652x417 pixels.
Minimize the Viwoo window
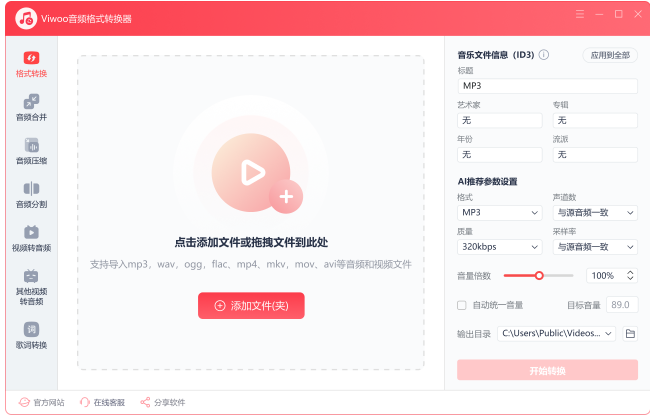599,14
